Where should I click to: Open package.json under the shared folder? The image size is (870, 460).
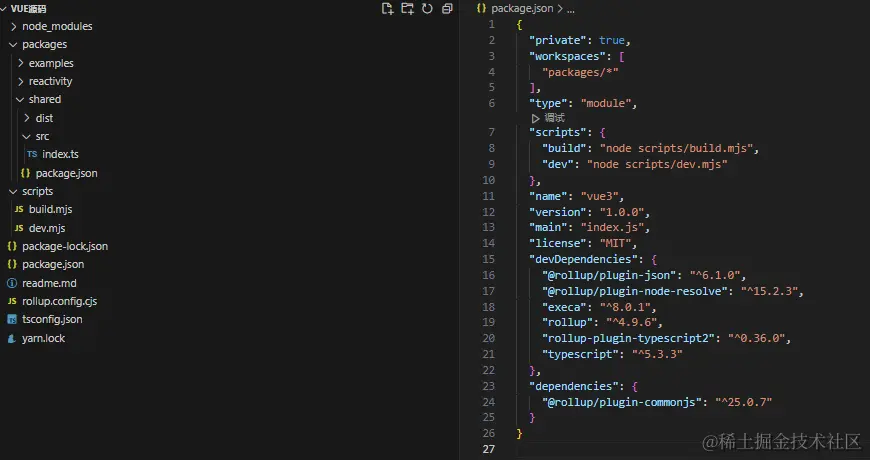tap(67, 173)
